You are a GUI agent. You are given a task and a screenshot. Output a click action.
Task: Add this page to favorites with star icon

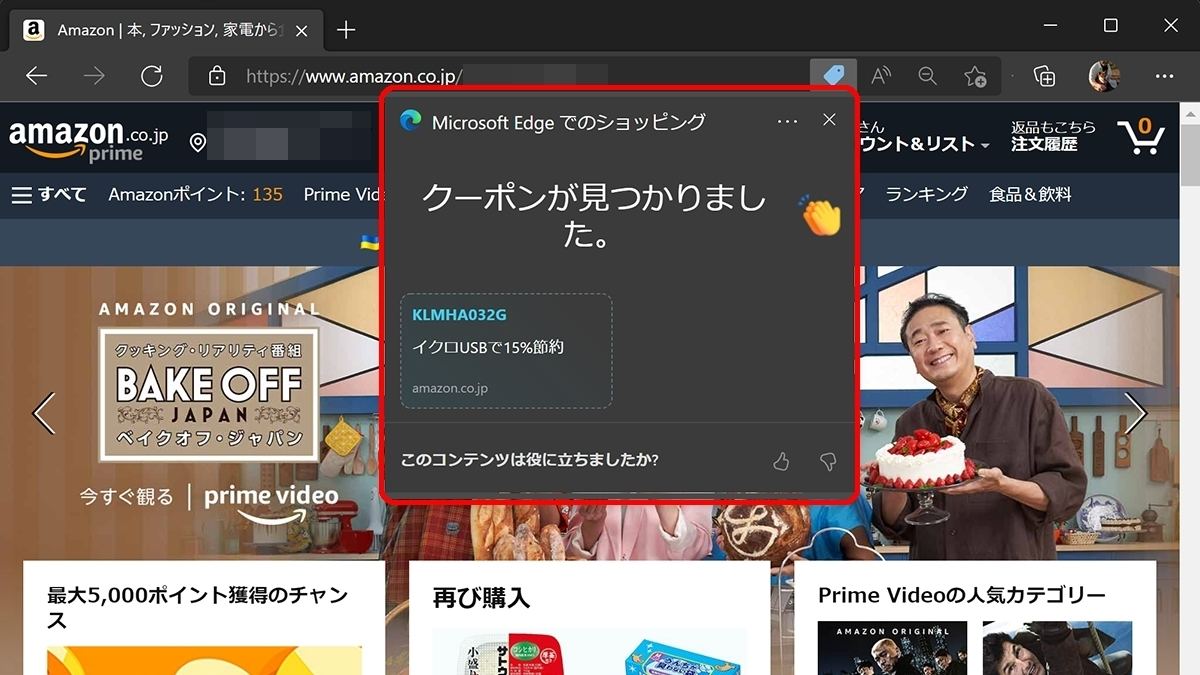(x=975, y=76)
